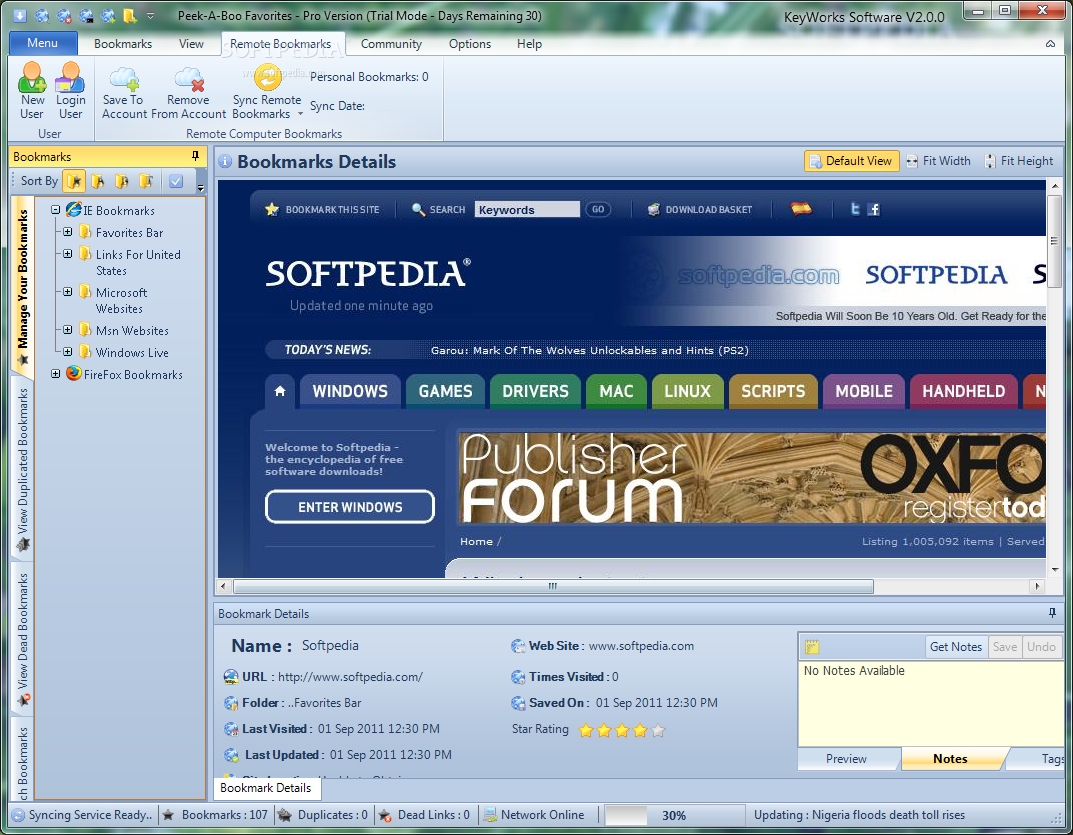Switch to the View ribbon tab
Image resolution: width=1073 pixels, height=835 pixels.
(191, 44)
